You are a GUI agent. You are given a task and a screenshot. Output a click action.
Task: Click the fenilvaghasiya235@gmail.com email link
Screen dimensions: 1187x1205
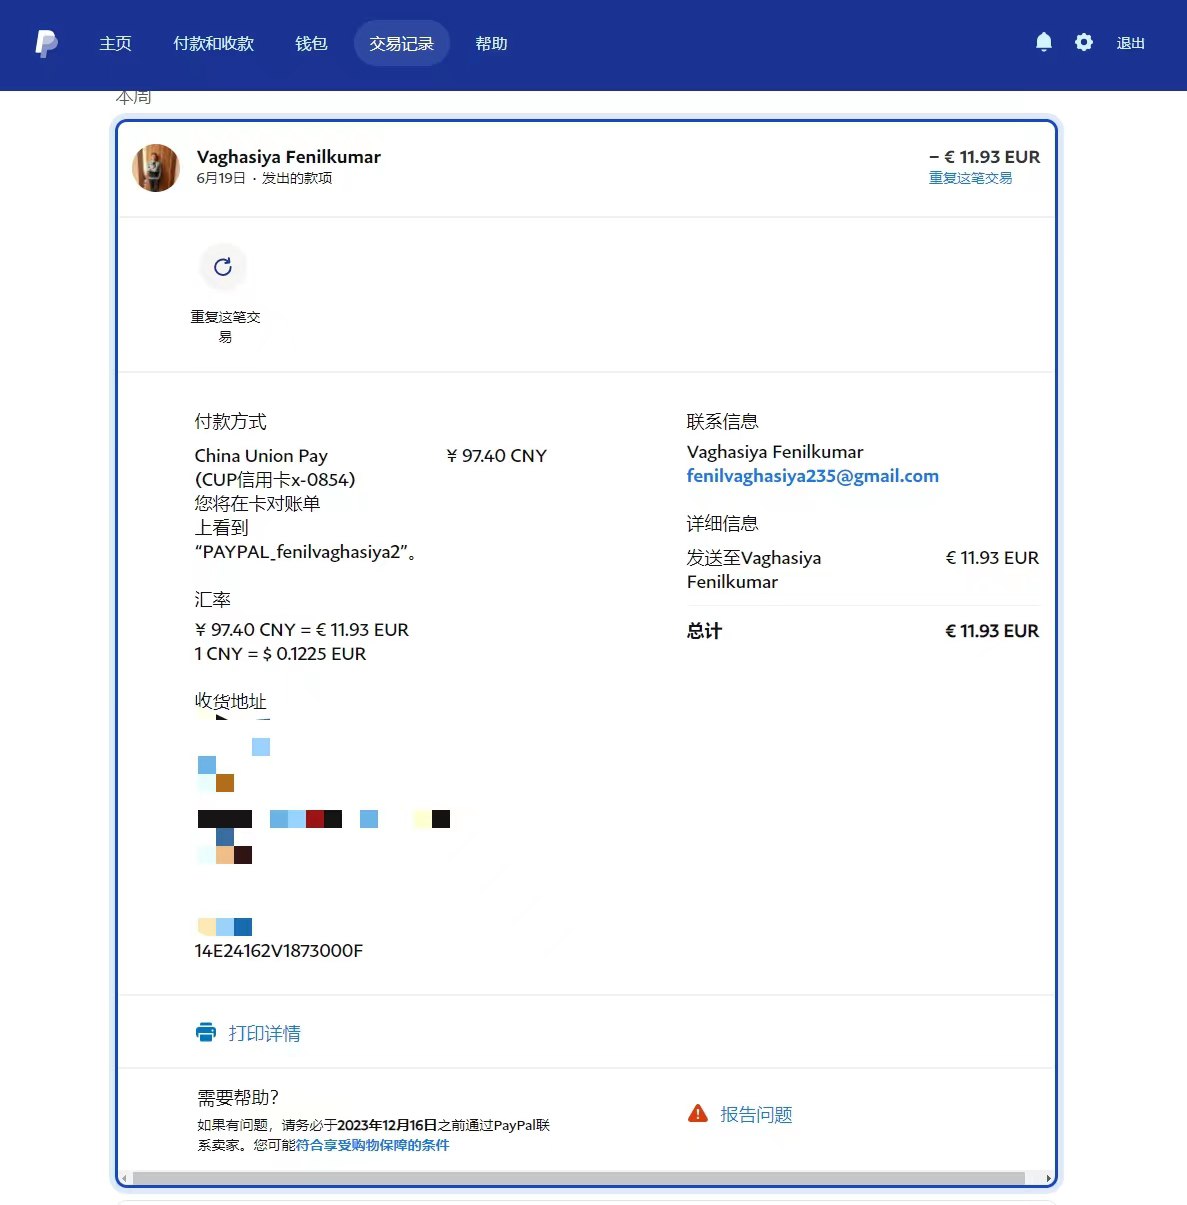(812, 476)
